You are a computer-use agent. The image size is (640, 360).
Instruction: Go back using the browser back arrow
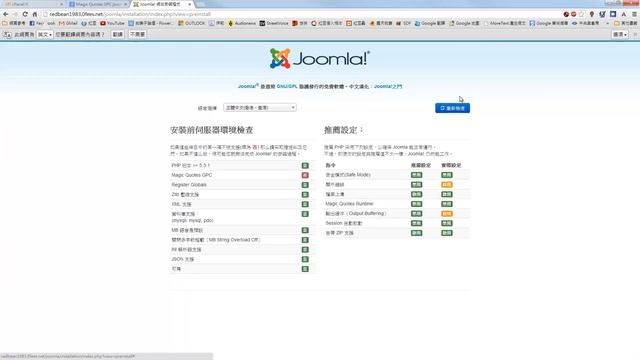tap(6, 14)
